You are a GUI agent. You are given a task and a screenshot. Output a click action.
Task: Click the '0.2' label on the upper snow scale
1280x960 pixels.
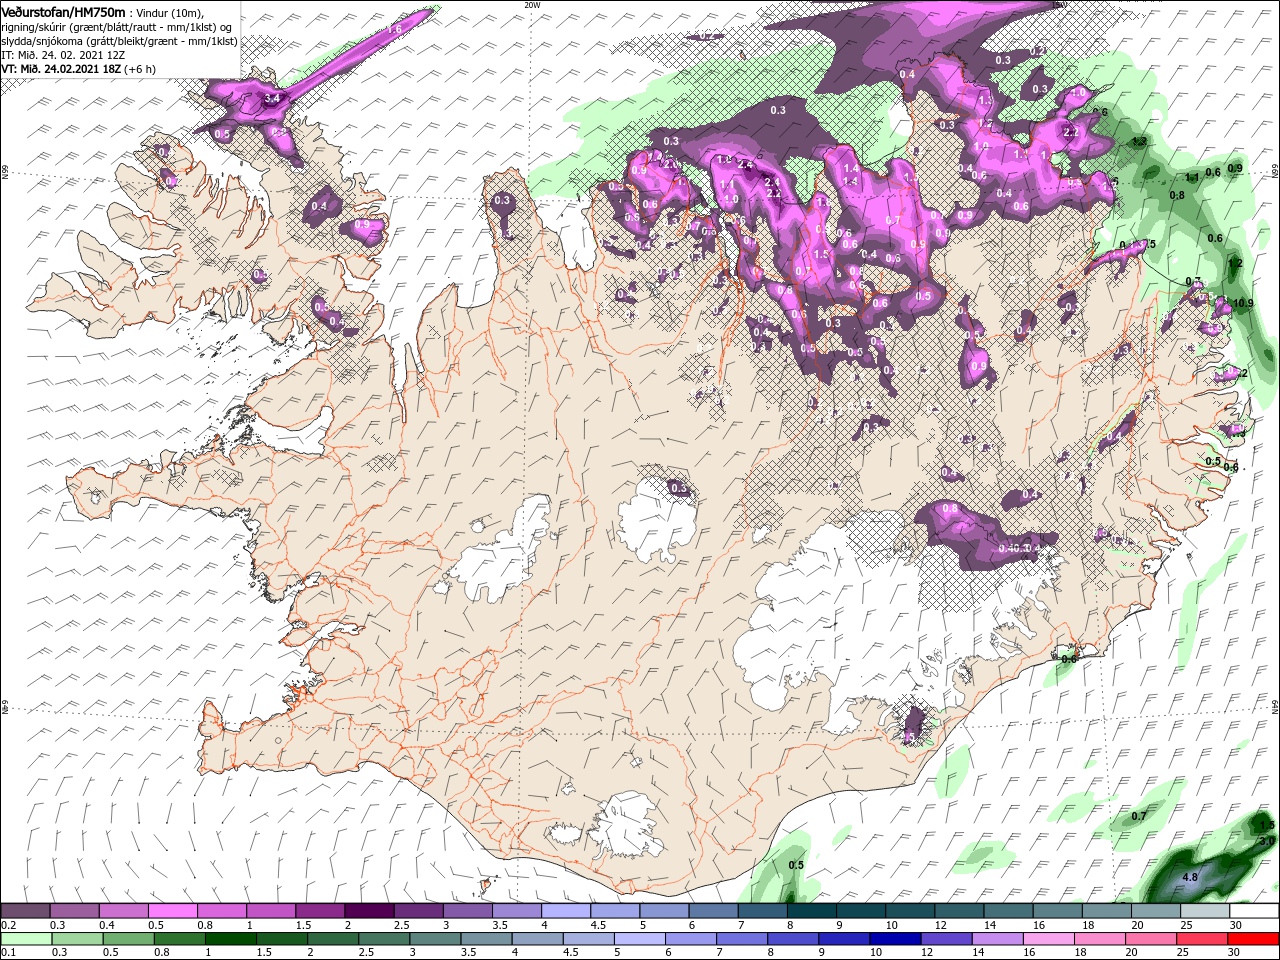tap(9, 925)
